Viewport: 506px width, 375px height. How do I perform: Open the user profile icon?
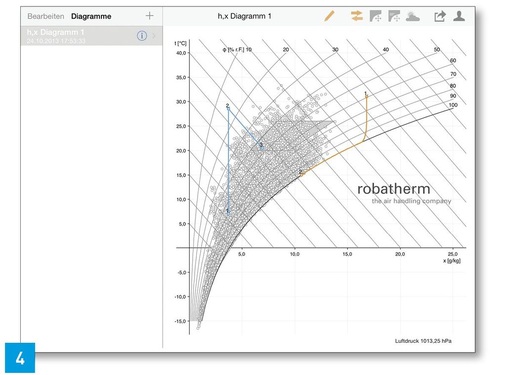[459, 16]
